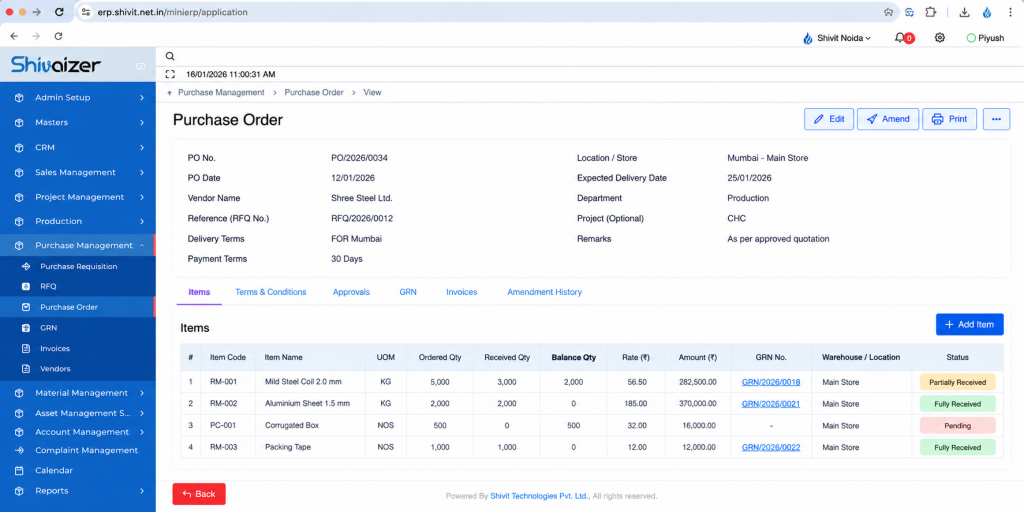Open the more options ellipsis button
The height and width of the screenshot is (512, 1024).
coord(996,120)
